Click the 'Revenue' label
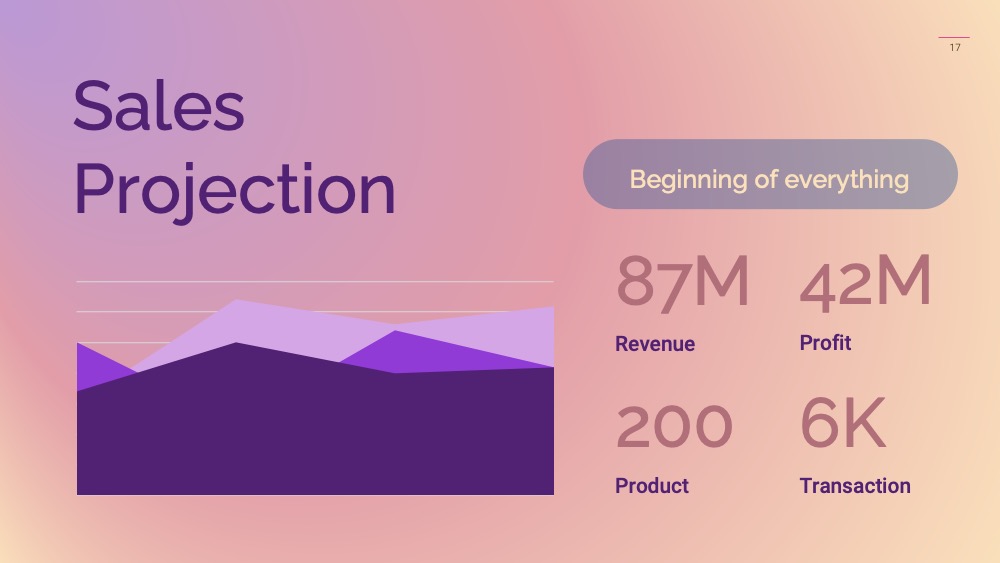 655,344
